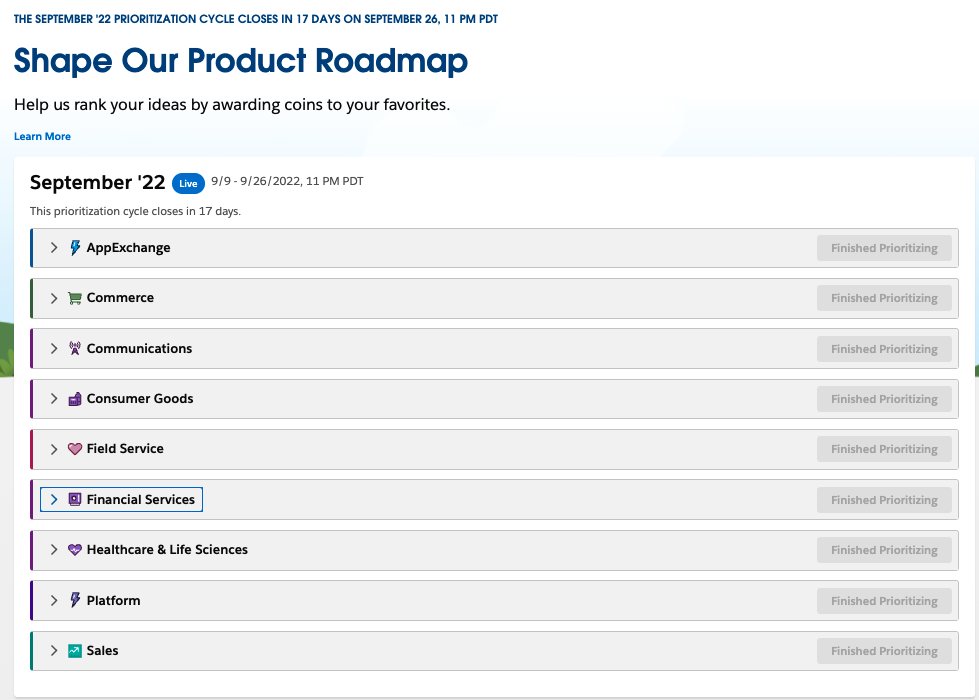Click the Field Service section title
The width and height of the screenshot is (979, 700).
point(125,448)
